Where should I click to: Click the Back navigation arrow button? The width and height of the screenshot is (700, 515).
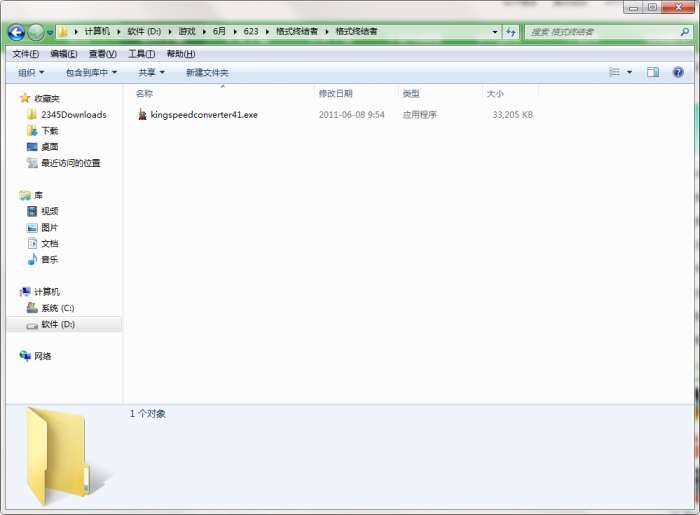click(17, 32)
